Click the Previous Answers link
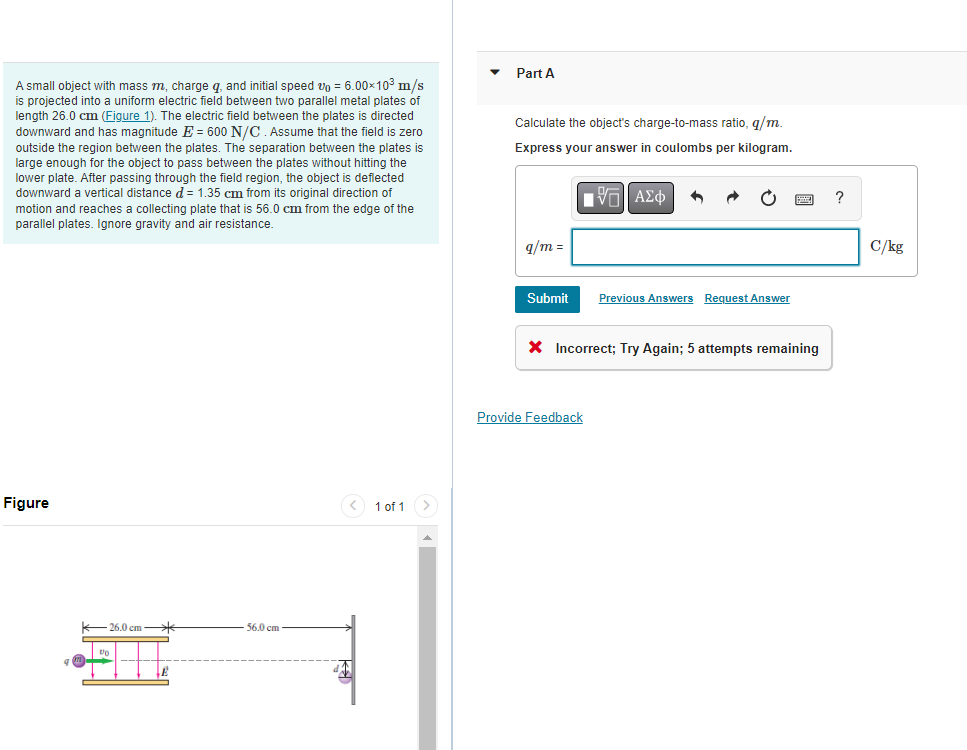Image resolution: width=967 pixels, height=750 pixels. pyautogui.click(x=645, y=298)
